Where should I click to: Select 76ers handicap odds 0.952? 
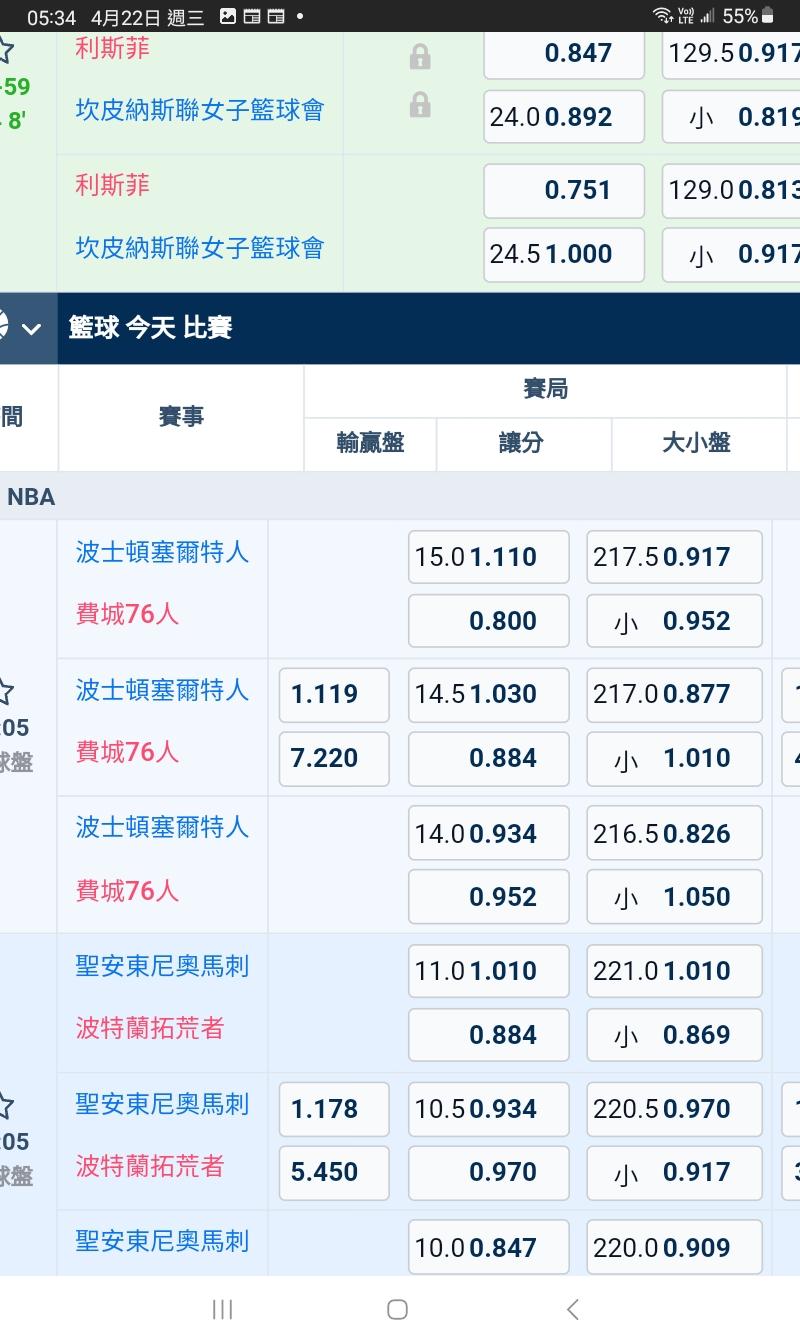pos(489,897)
